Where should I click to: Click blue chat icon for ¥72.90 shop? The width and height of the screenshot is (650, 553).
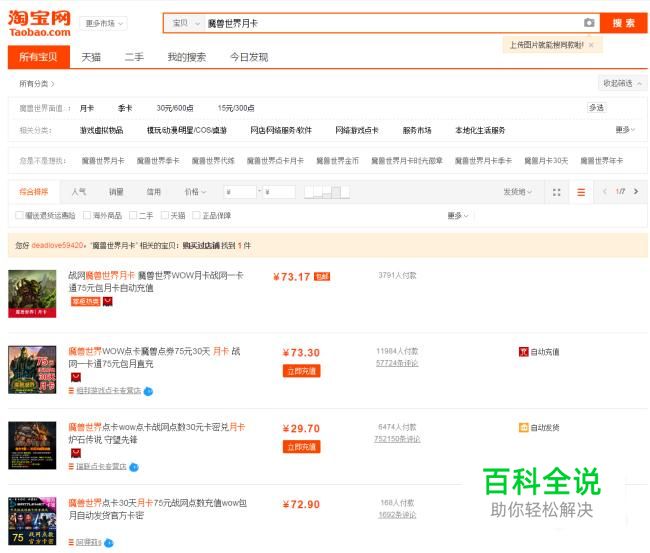(109, 543)
